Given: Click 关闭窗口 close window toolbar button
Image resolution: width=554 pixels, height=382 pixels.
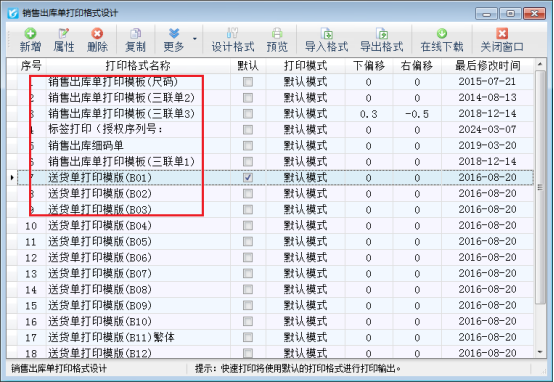Looking at the screenshot, I should coord(502,40).
